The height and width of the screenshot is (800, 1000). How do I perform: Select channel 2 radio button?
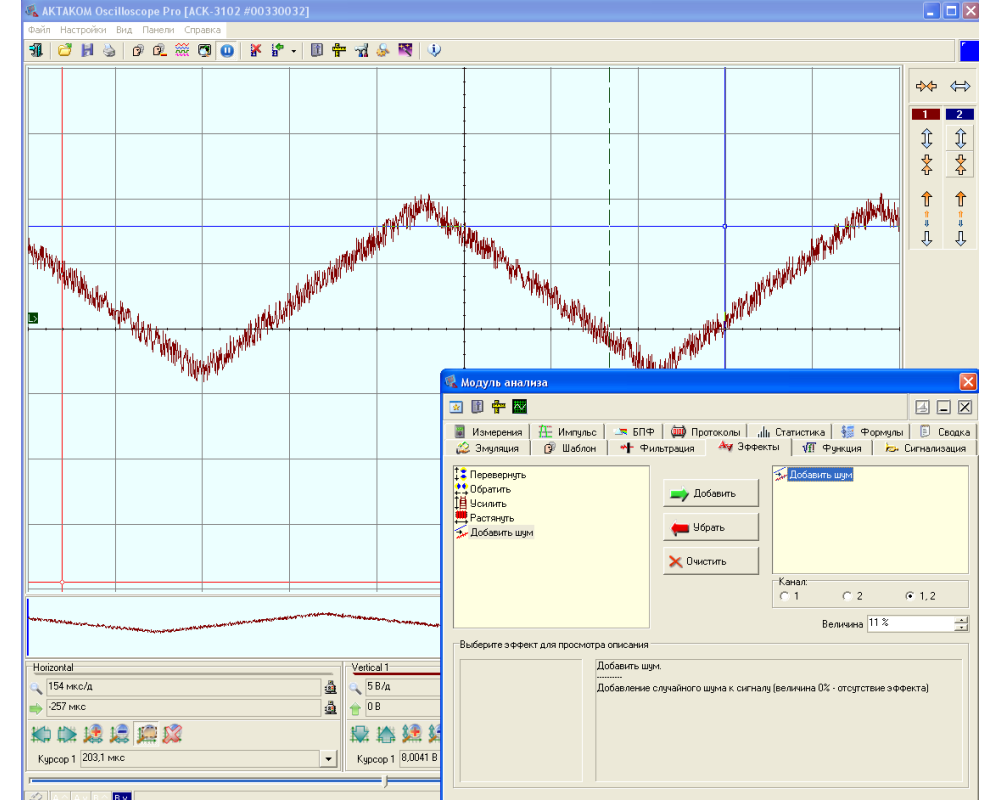tap(847, 596)
